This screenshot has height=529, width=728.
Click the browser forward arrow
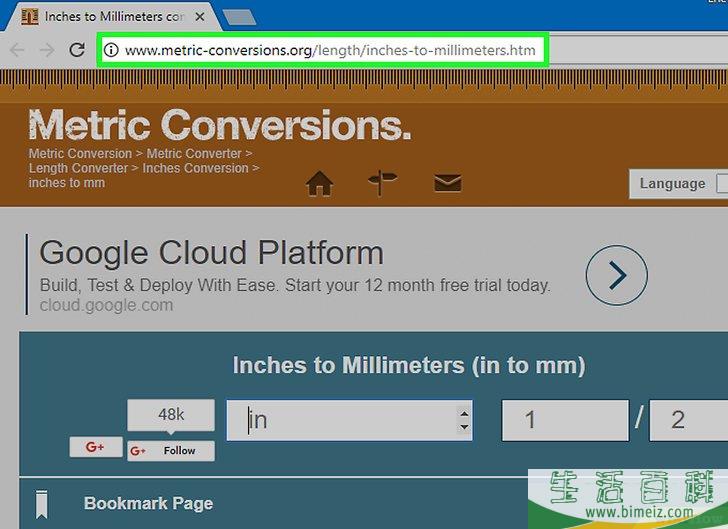pos(47,50)
